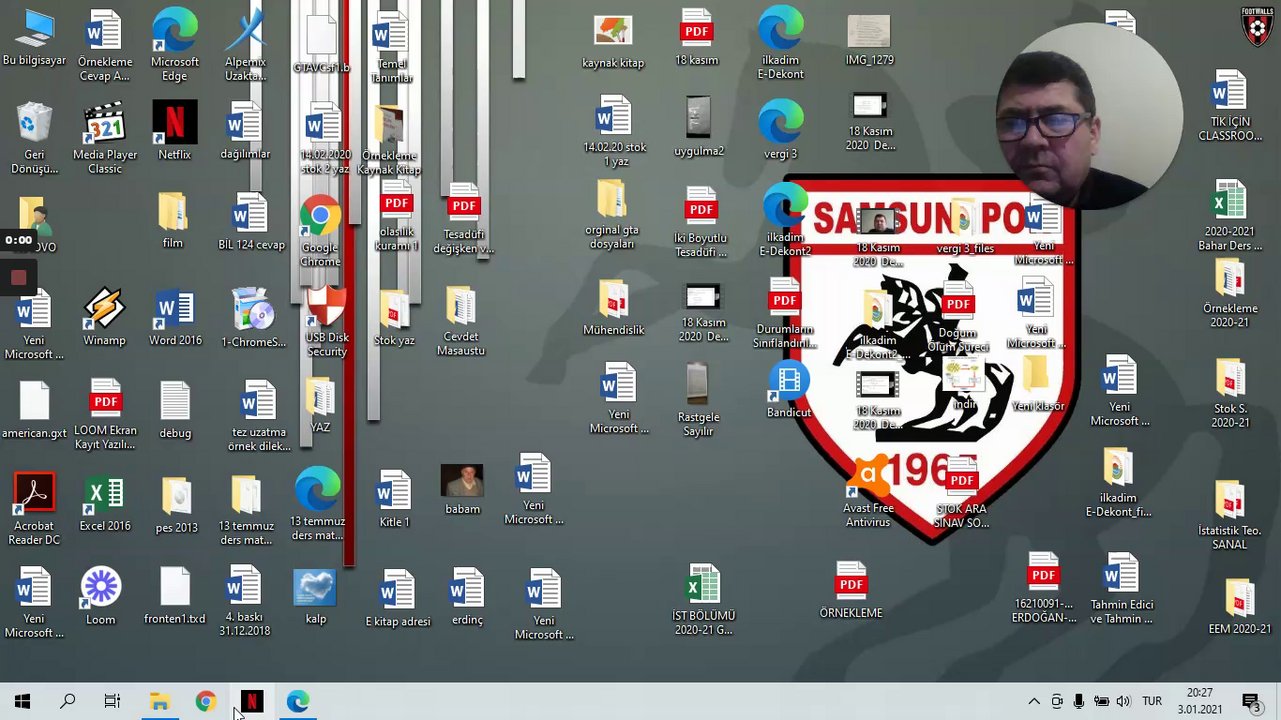Screen dimensions: 1281x720
Task: Open the Windows Start menu
Action: pyautogui.click(x=22, y=702)
